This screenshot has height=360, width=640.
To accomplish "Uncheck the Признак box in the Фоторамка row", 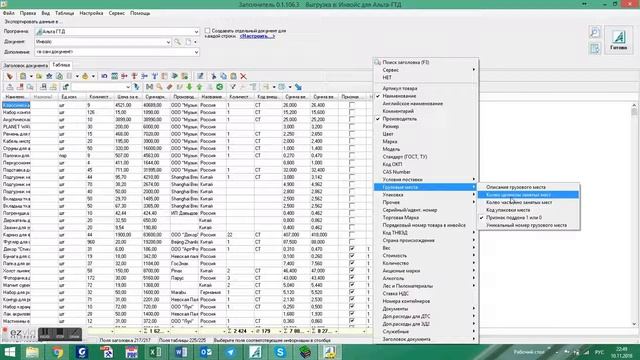I will [352, 278].
